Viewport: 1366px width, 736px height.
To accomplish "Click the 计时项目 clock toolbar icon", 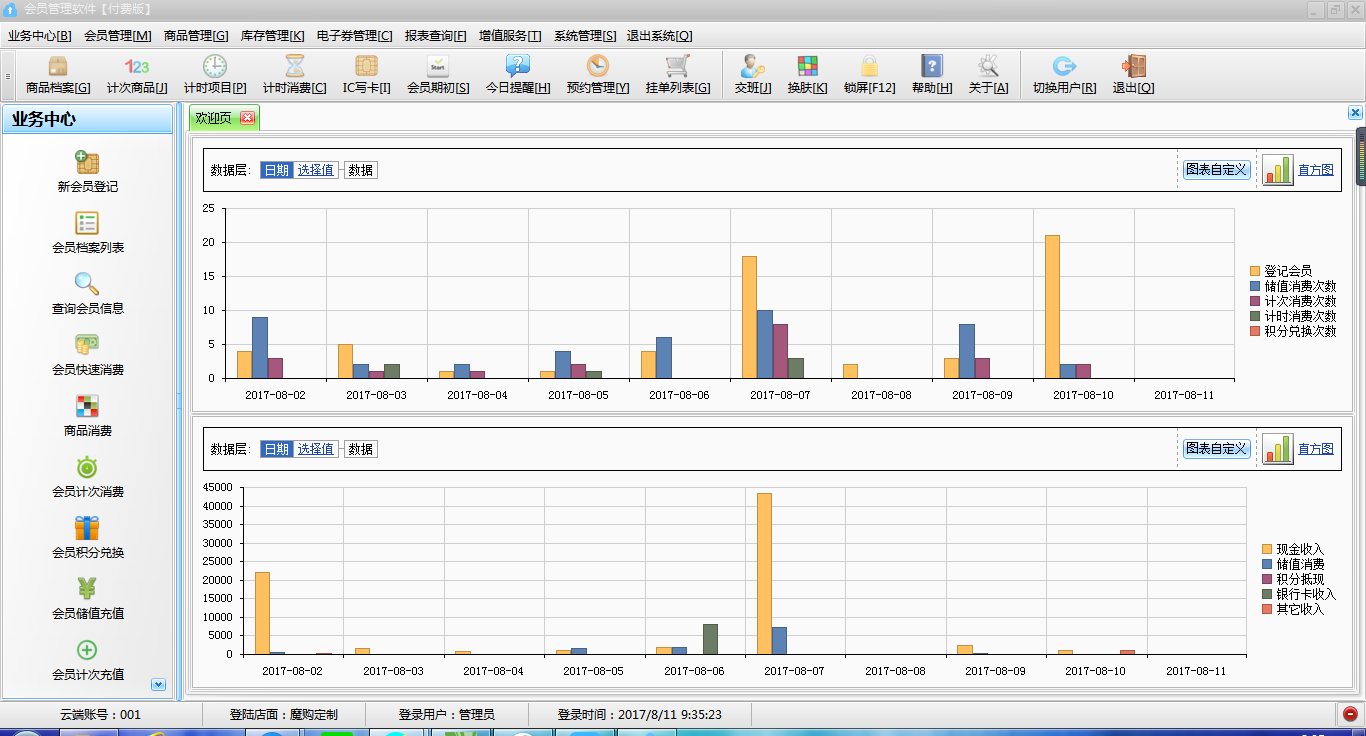I will point(215,67).
